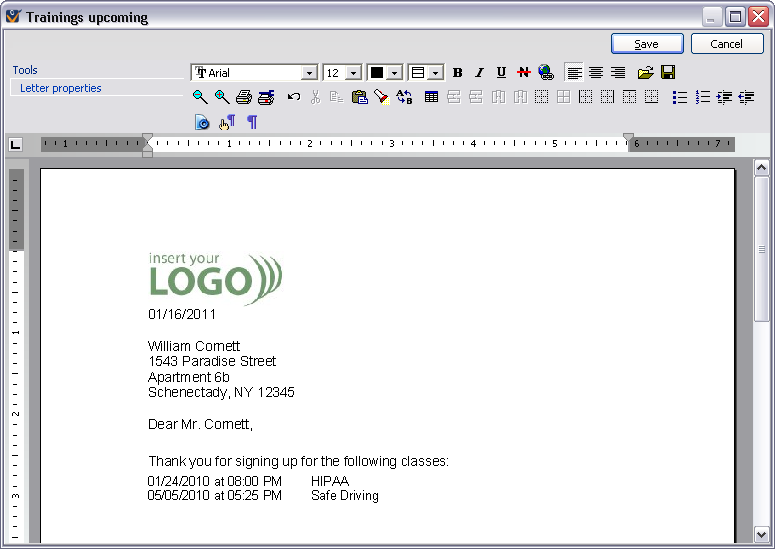
Task: Click the border style icon button
Action: (418, 73)
